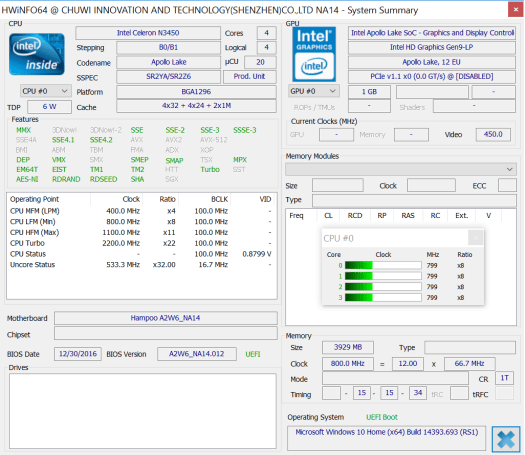This screenshot has width=525, height=455.
Task: Click the Intel Graphics GPU logo
Action: pyautogui.click(x=314, y=54)
